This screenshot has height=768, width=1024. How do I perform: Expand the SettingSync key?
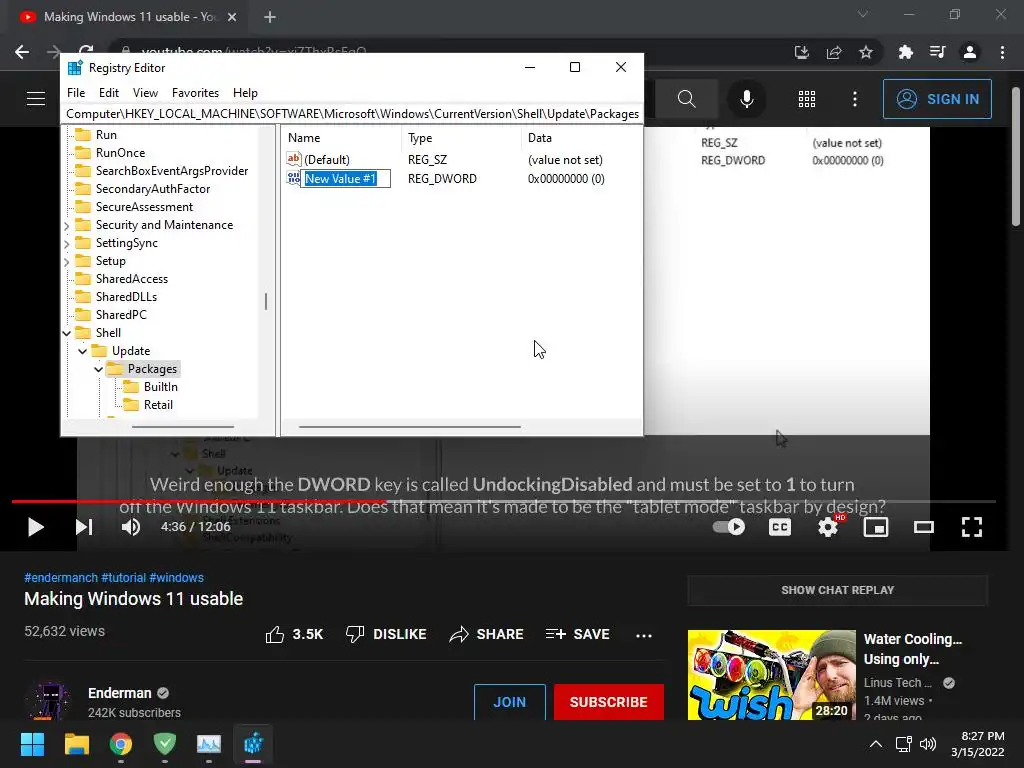click(67, 244)
